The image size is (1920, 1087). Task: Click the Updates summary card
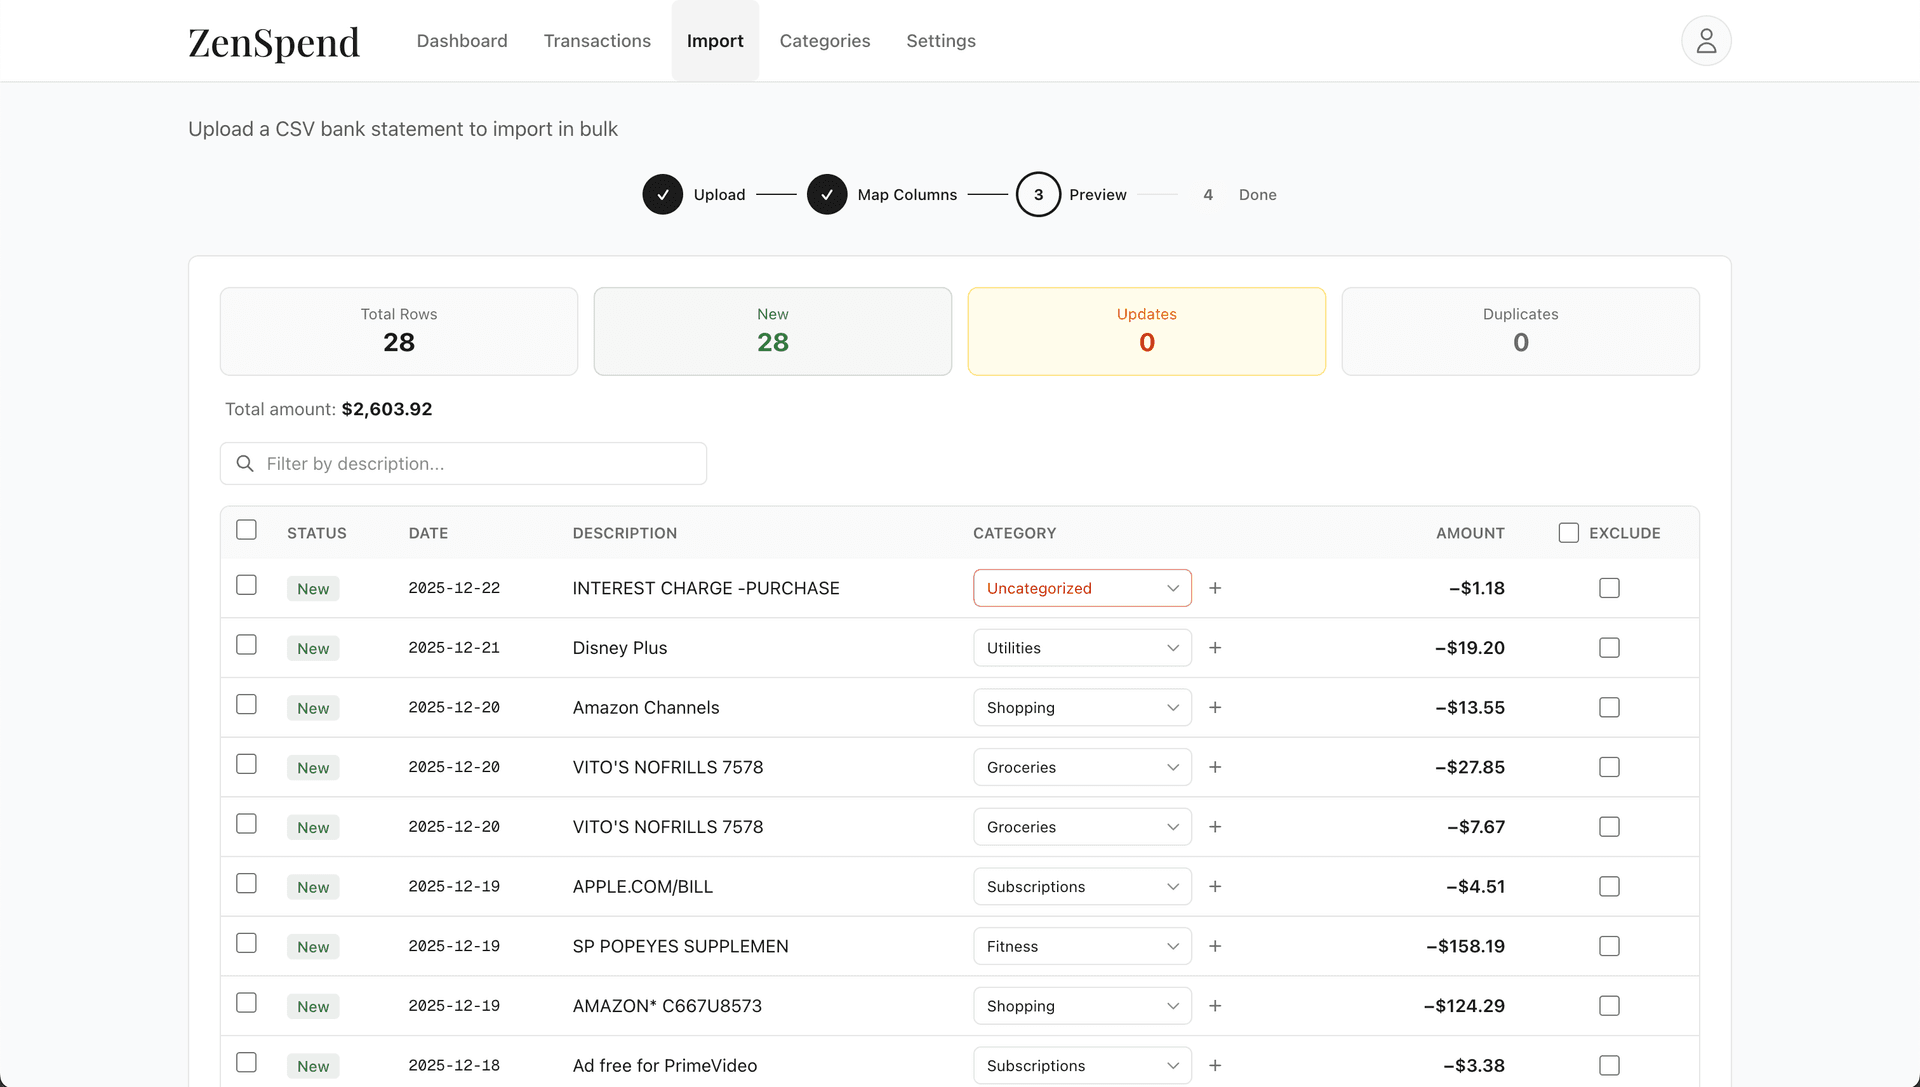point(1146,331)
